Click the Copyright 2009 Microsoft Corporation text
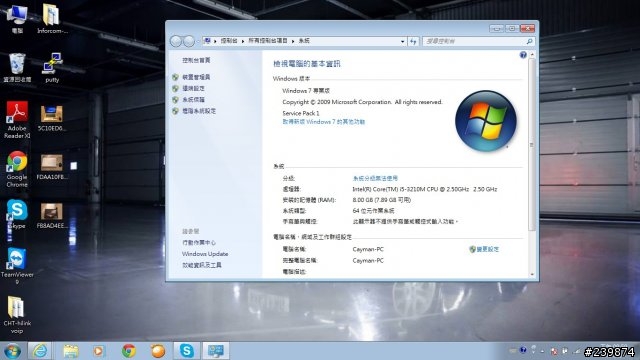 pos(362,102)
